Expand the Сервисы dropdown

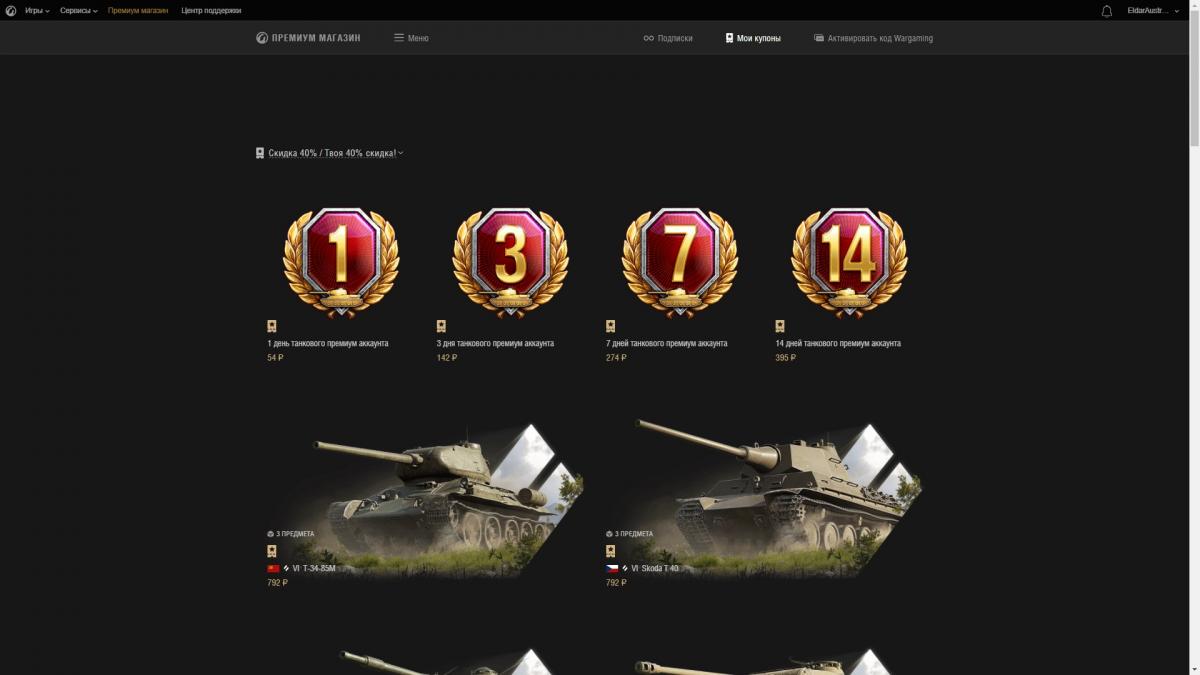(79, 10)
